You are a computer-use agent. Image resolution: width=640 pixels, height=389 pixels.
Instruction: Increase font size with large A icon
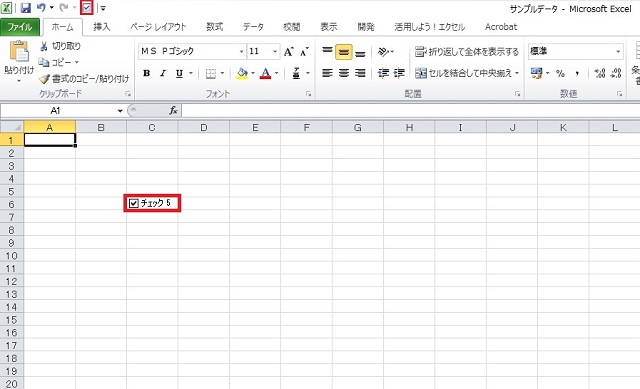(289, 51)
